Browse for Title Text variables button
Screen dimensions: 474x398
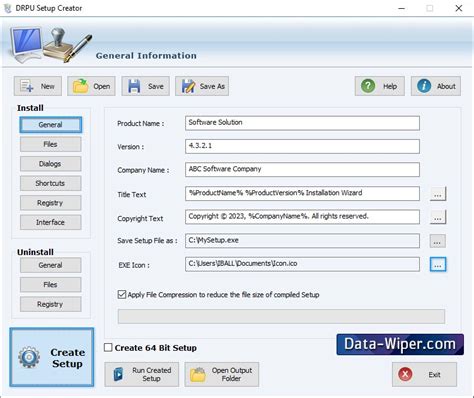[x=438, y=194]
